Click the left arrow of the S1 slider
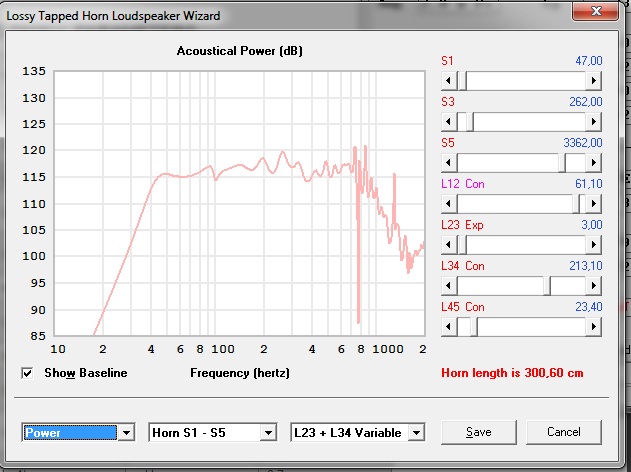The image size is (631, 472). click(x=449, y=81)
